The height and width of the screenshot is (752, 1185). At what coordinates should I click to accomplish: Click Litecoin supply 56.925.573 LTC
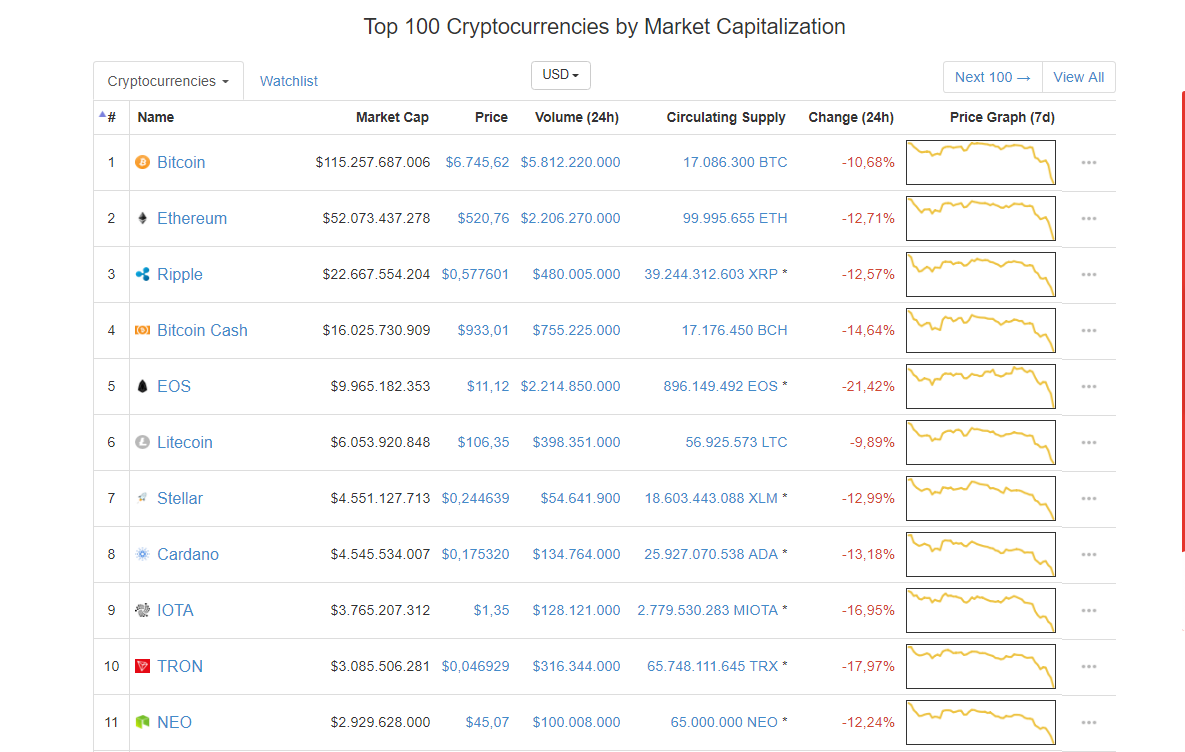point(736,442)
